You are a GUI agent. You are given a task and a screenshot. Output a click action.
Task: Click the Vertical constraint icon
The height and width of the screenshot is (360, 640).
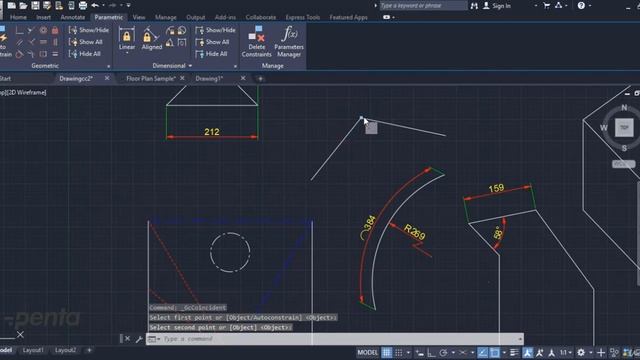[55, 42]
